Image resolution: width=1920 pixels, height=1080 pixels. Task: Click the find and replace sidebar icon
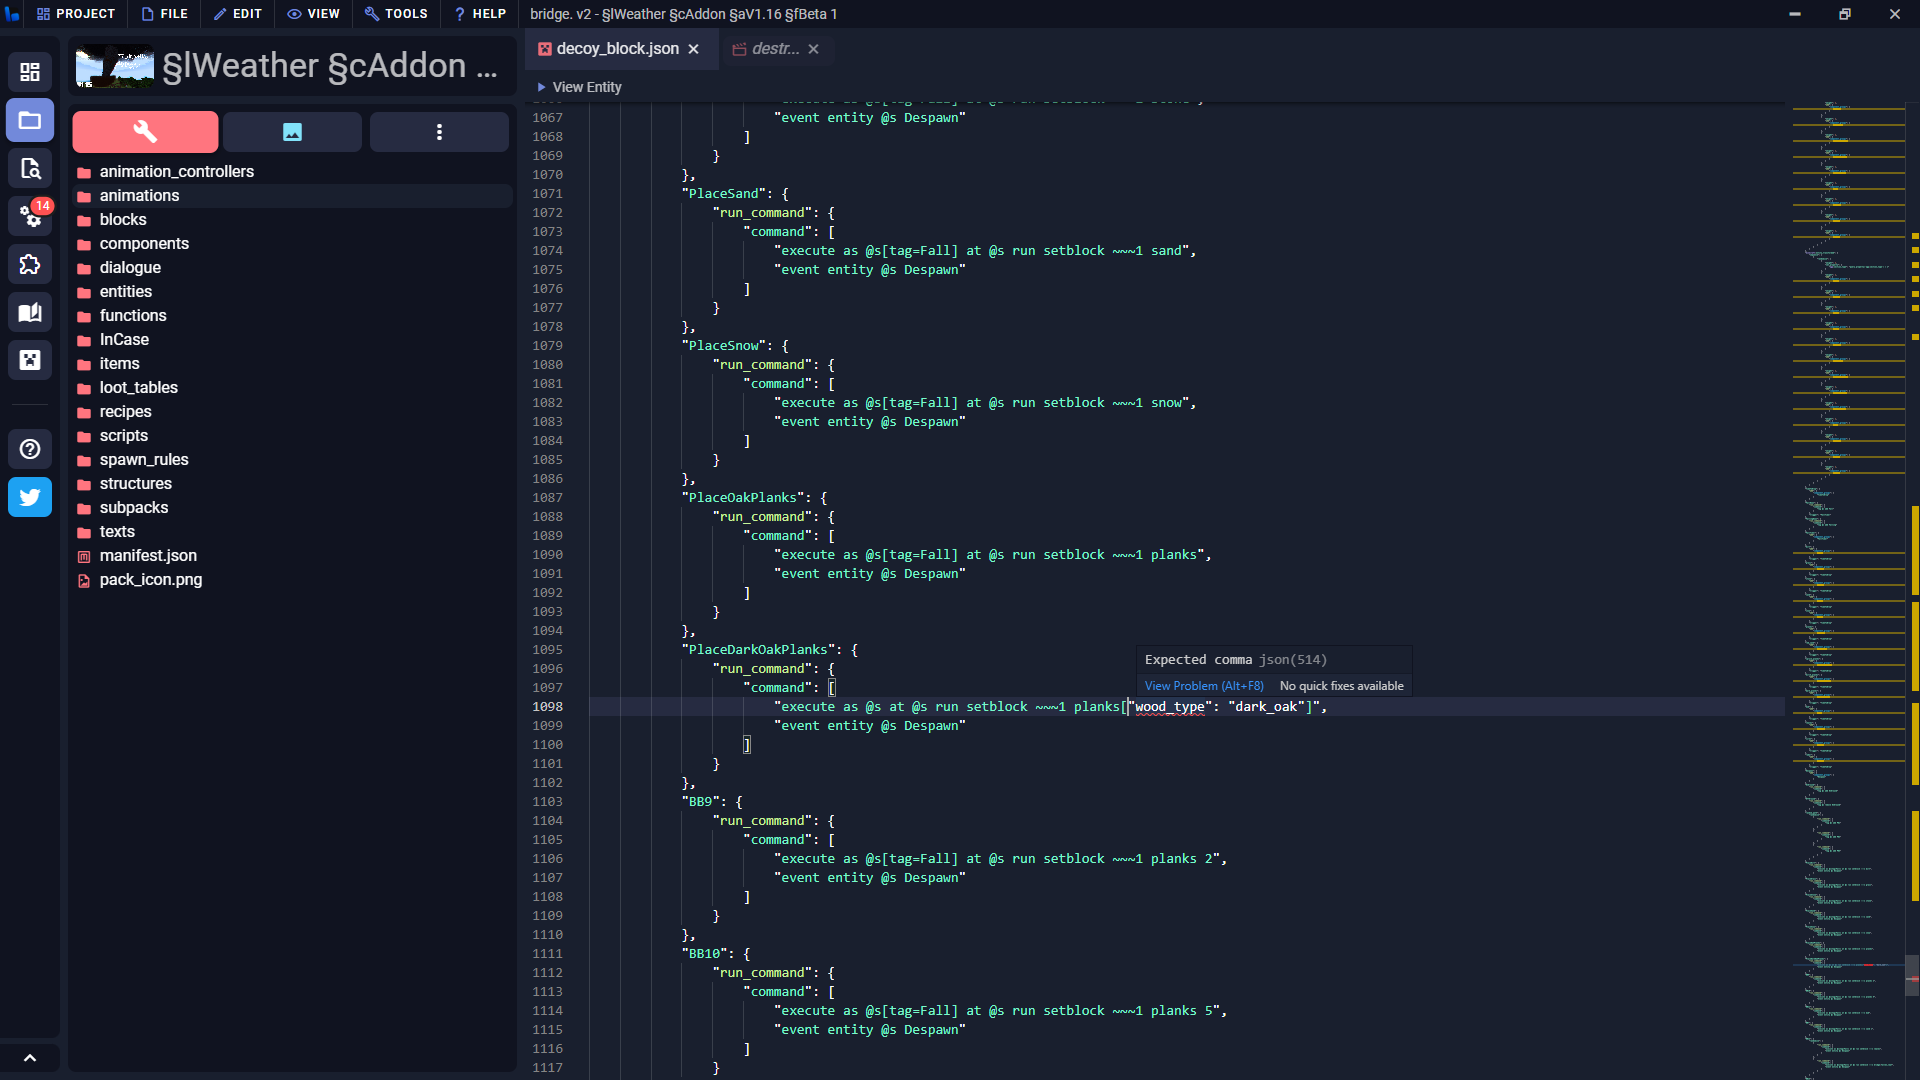30,168
